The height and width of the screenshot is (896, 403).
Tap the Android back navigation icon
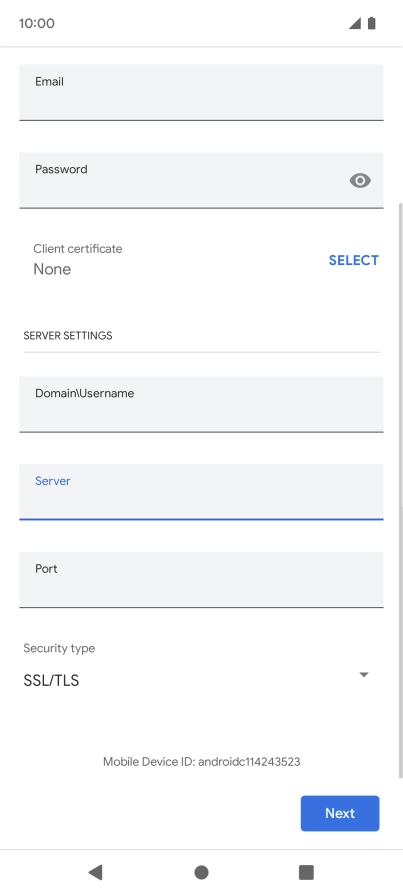point(95,872)
